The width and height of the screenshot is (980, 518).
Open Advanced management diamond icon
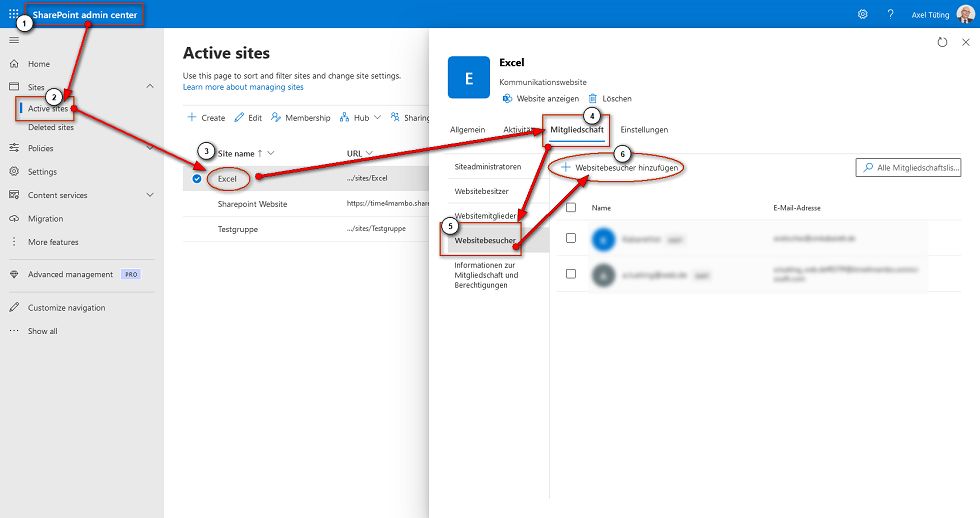click(x=14, y=274)
